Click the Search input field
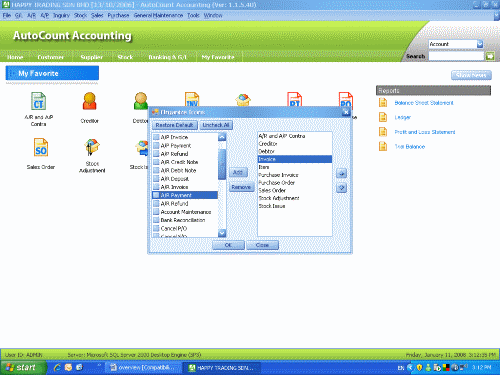Screen dimensions: 500x375 (456, 56)
